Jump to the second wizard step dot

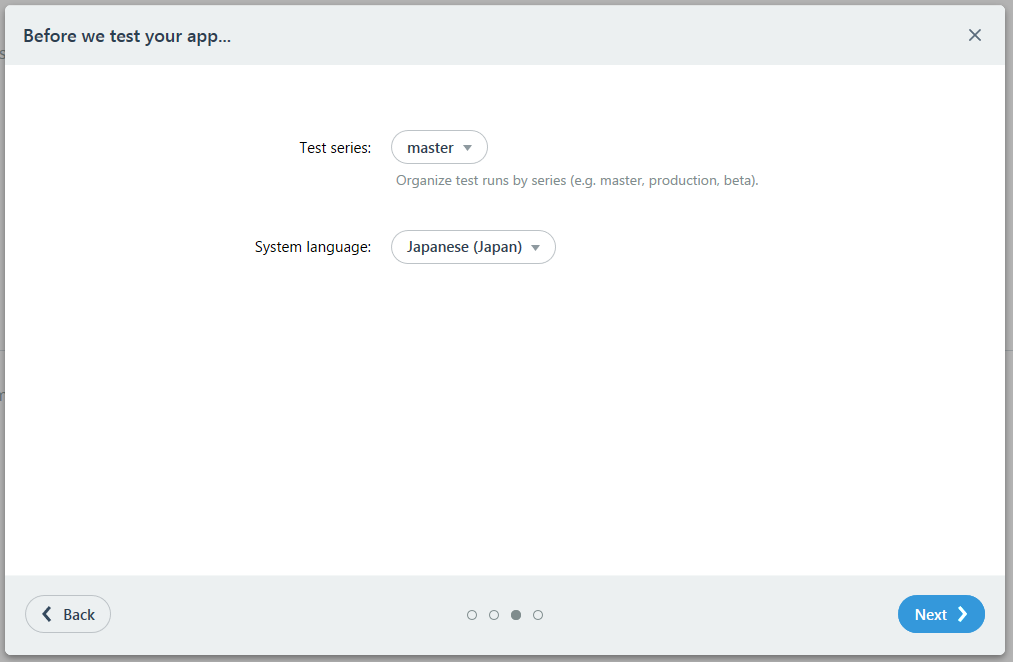494,615
